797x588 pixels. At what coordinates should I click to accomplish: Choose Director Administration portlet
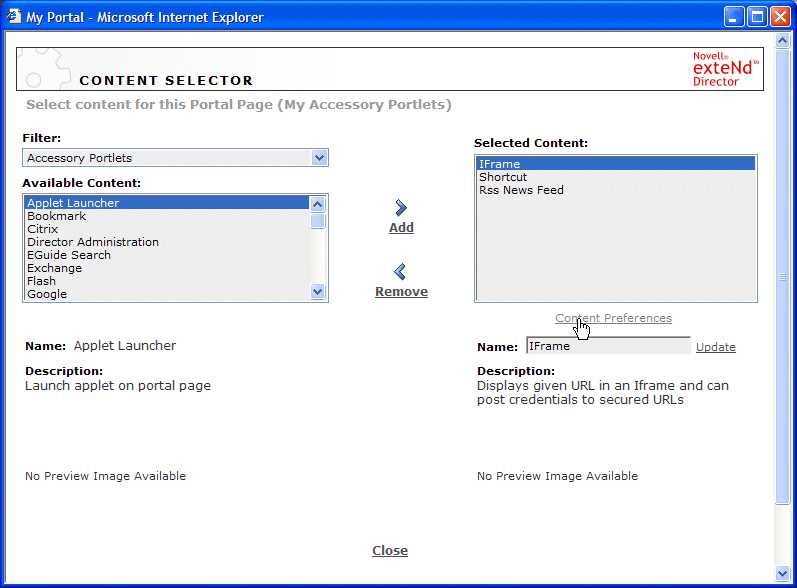point(93,242)
